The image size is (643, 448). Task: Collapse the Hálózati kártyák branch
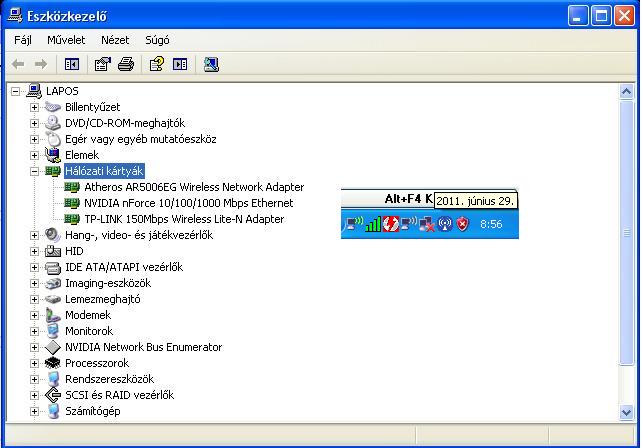(x=34, y=171)
